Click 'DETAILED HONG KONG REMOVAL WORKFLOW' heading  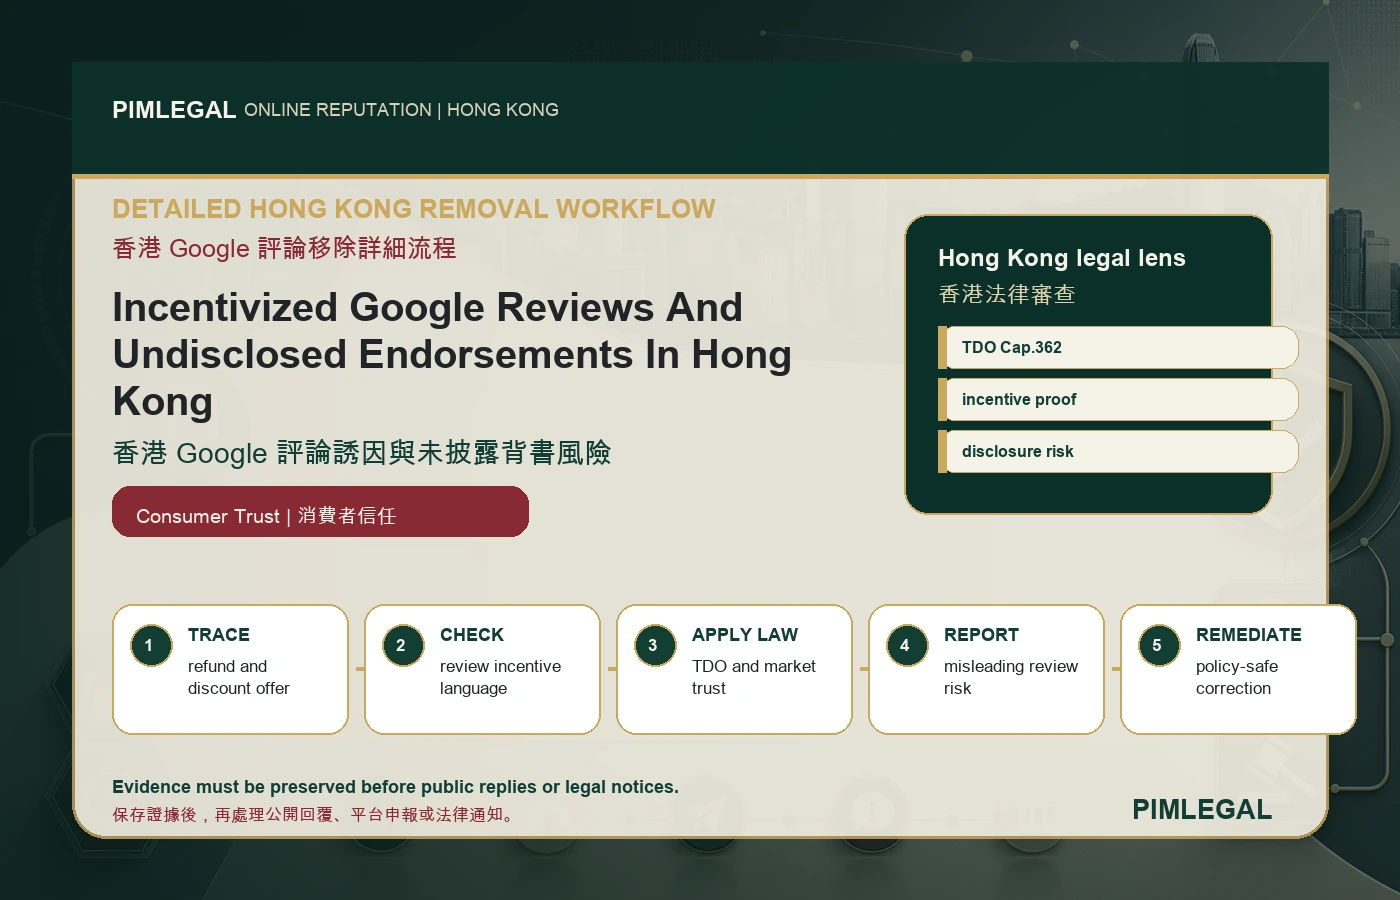(x=414, y=209)
